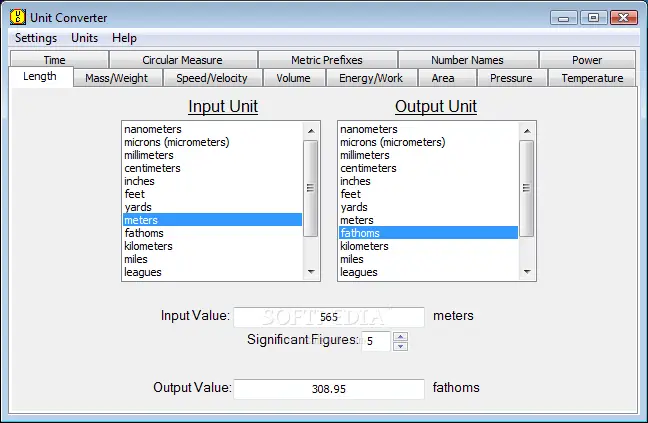Select kilometers in Input Unit list

click(x=212, y=246)
